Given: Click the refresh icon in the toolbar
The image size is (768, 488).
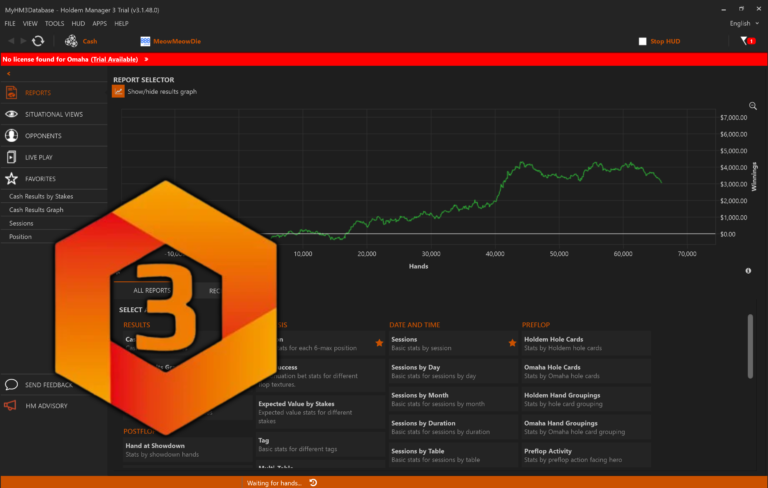Looking at the screenshot, I should click(38, 41).
